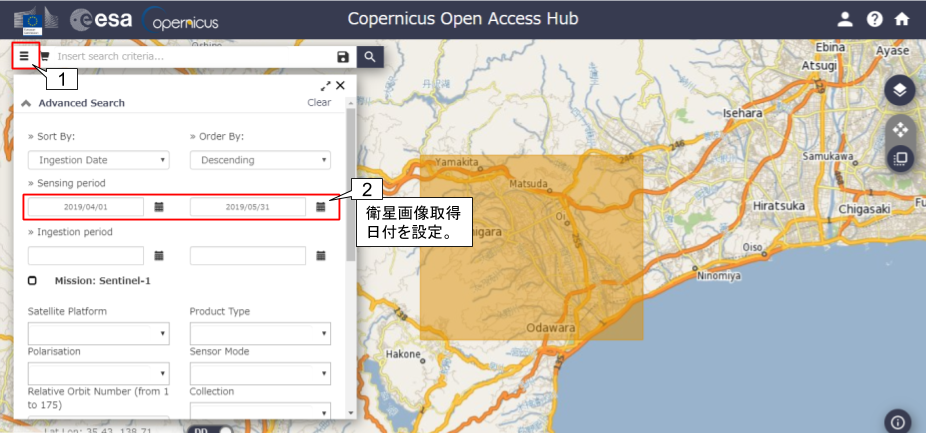Open the Polarisation dropdown
928x437 pixels.
pyautogui.click(x=98, y=374)
